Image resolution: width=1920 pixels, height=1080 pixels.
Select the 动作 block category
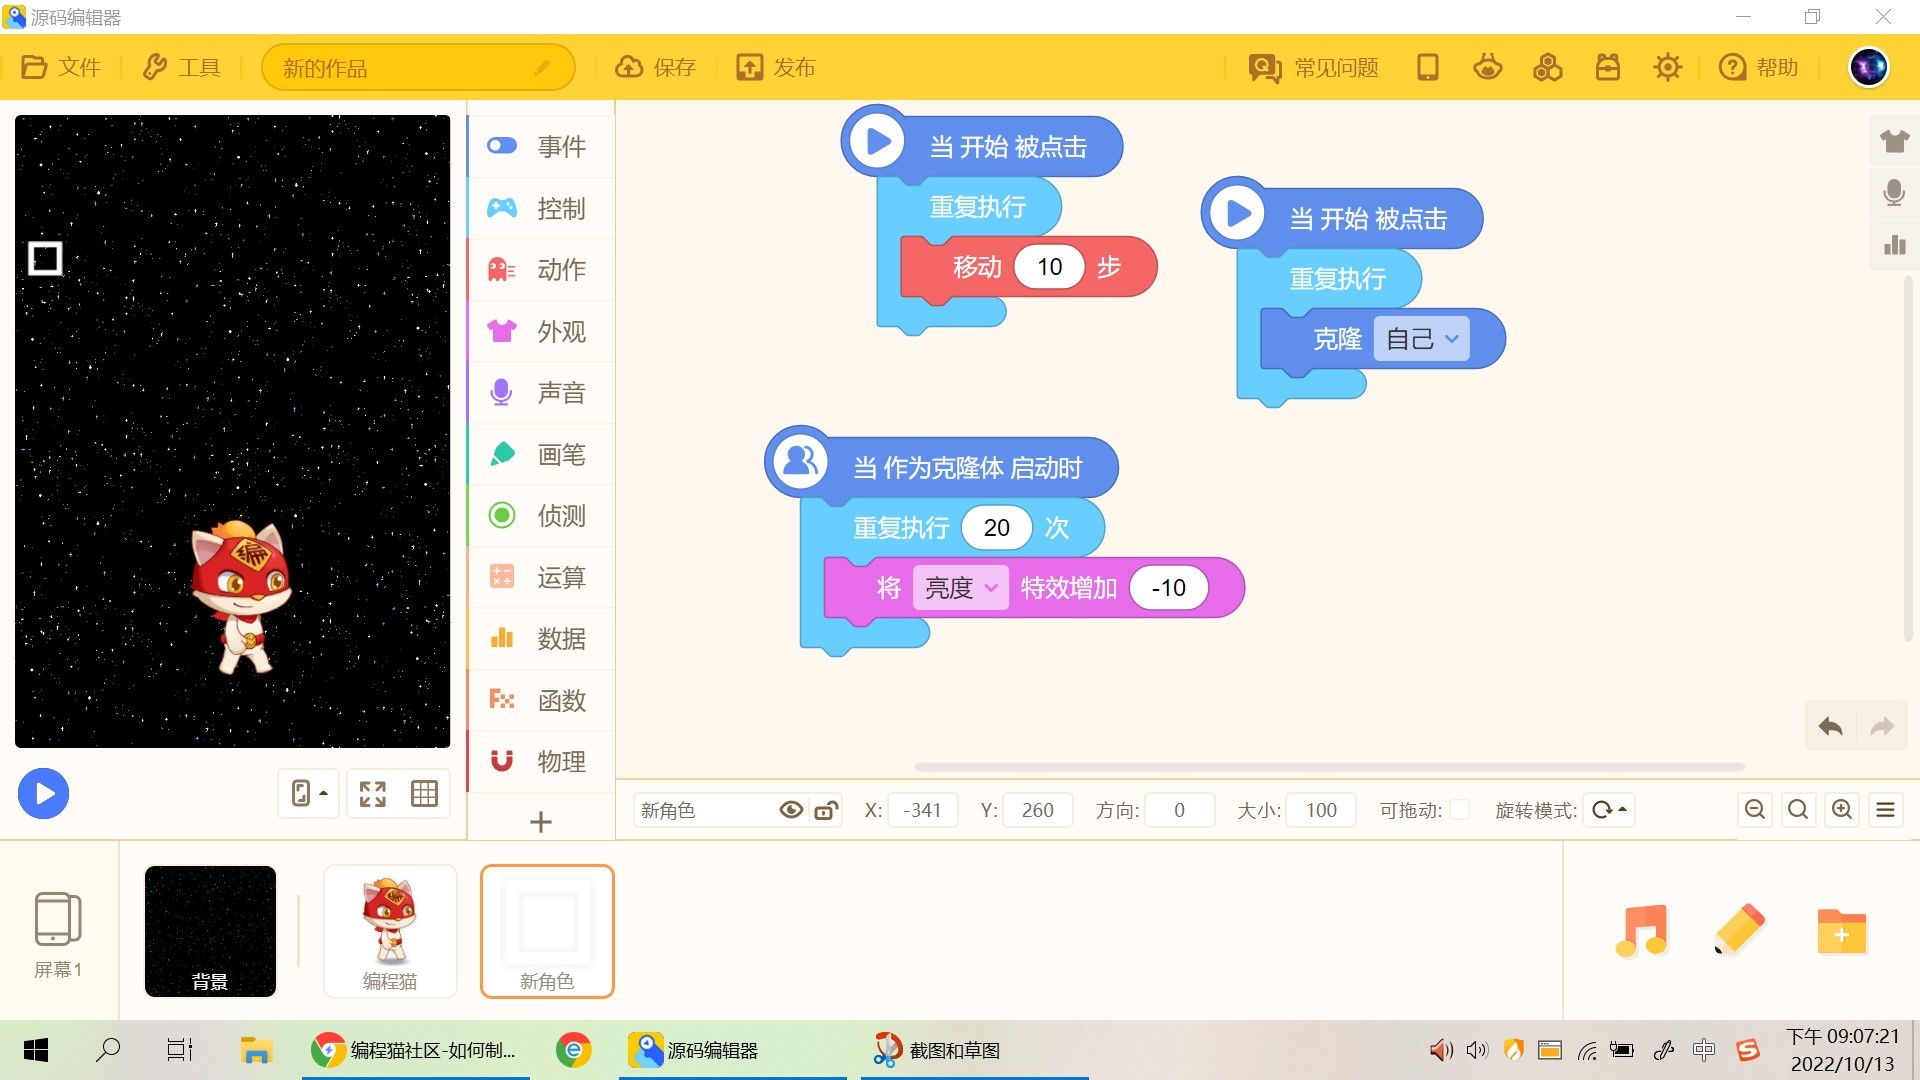coord(541,269)
